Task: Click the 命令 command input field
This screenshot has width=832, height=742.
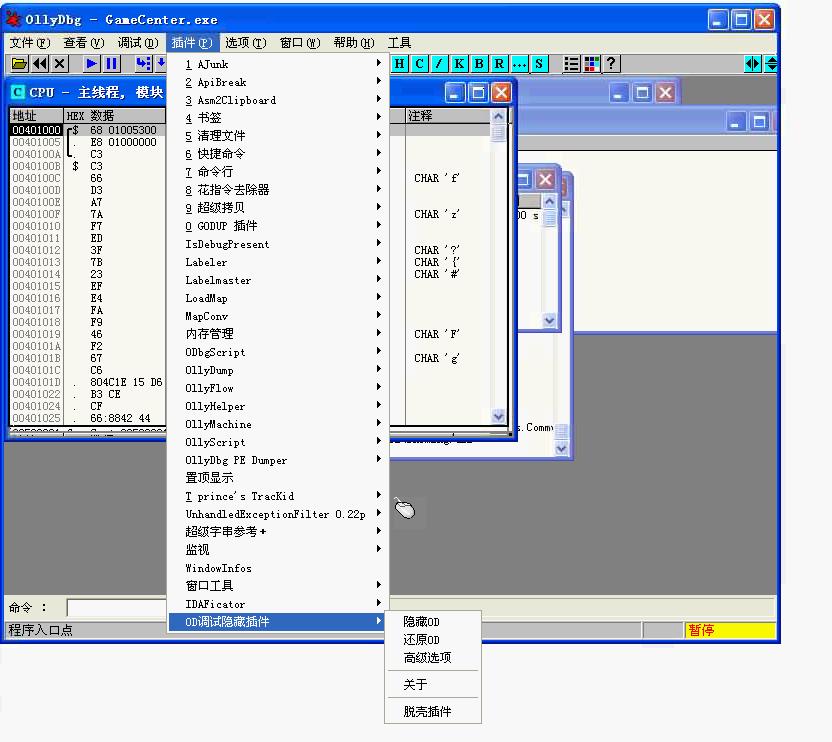Action: coord(117,608)
